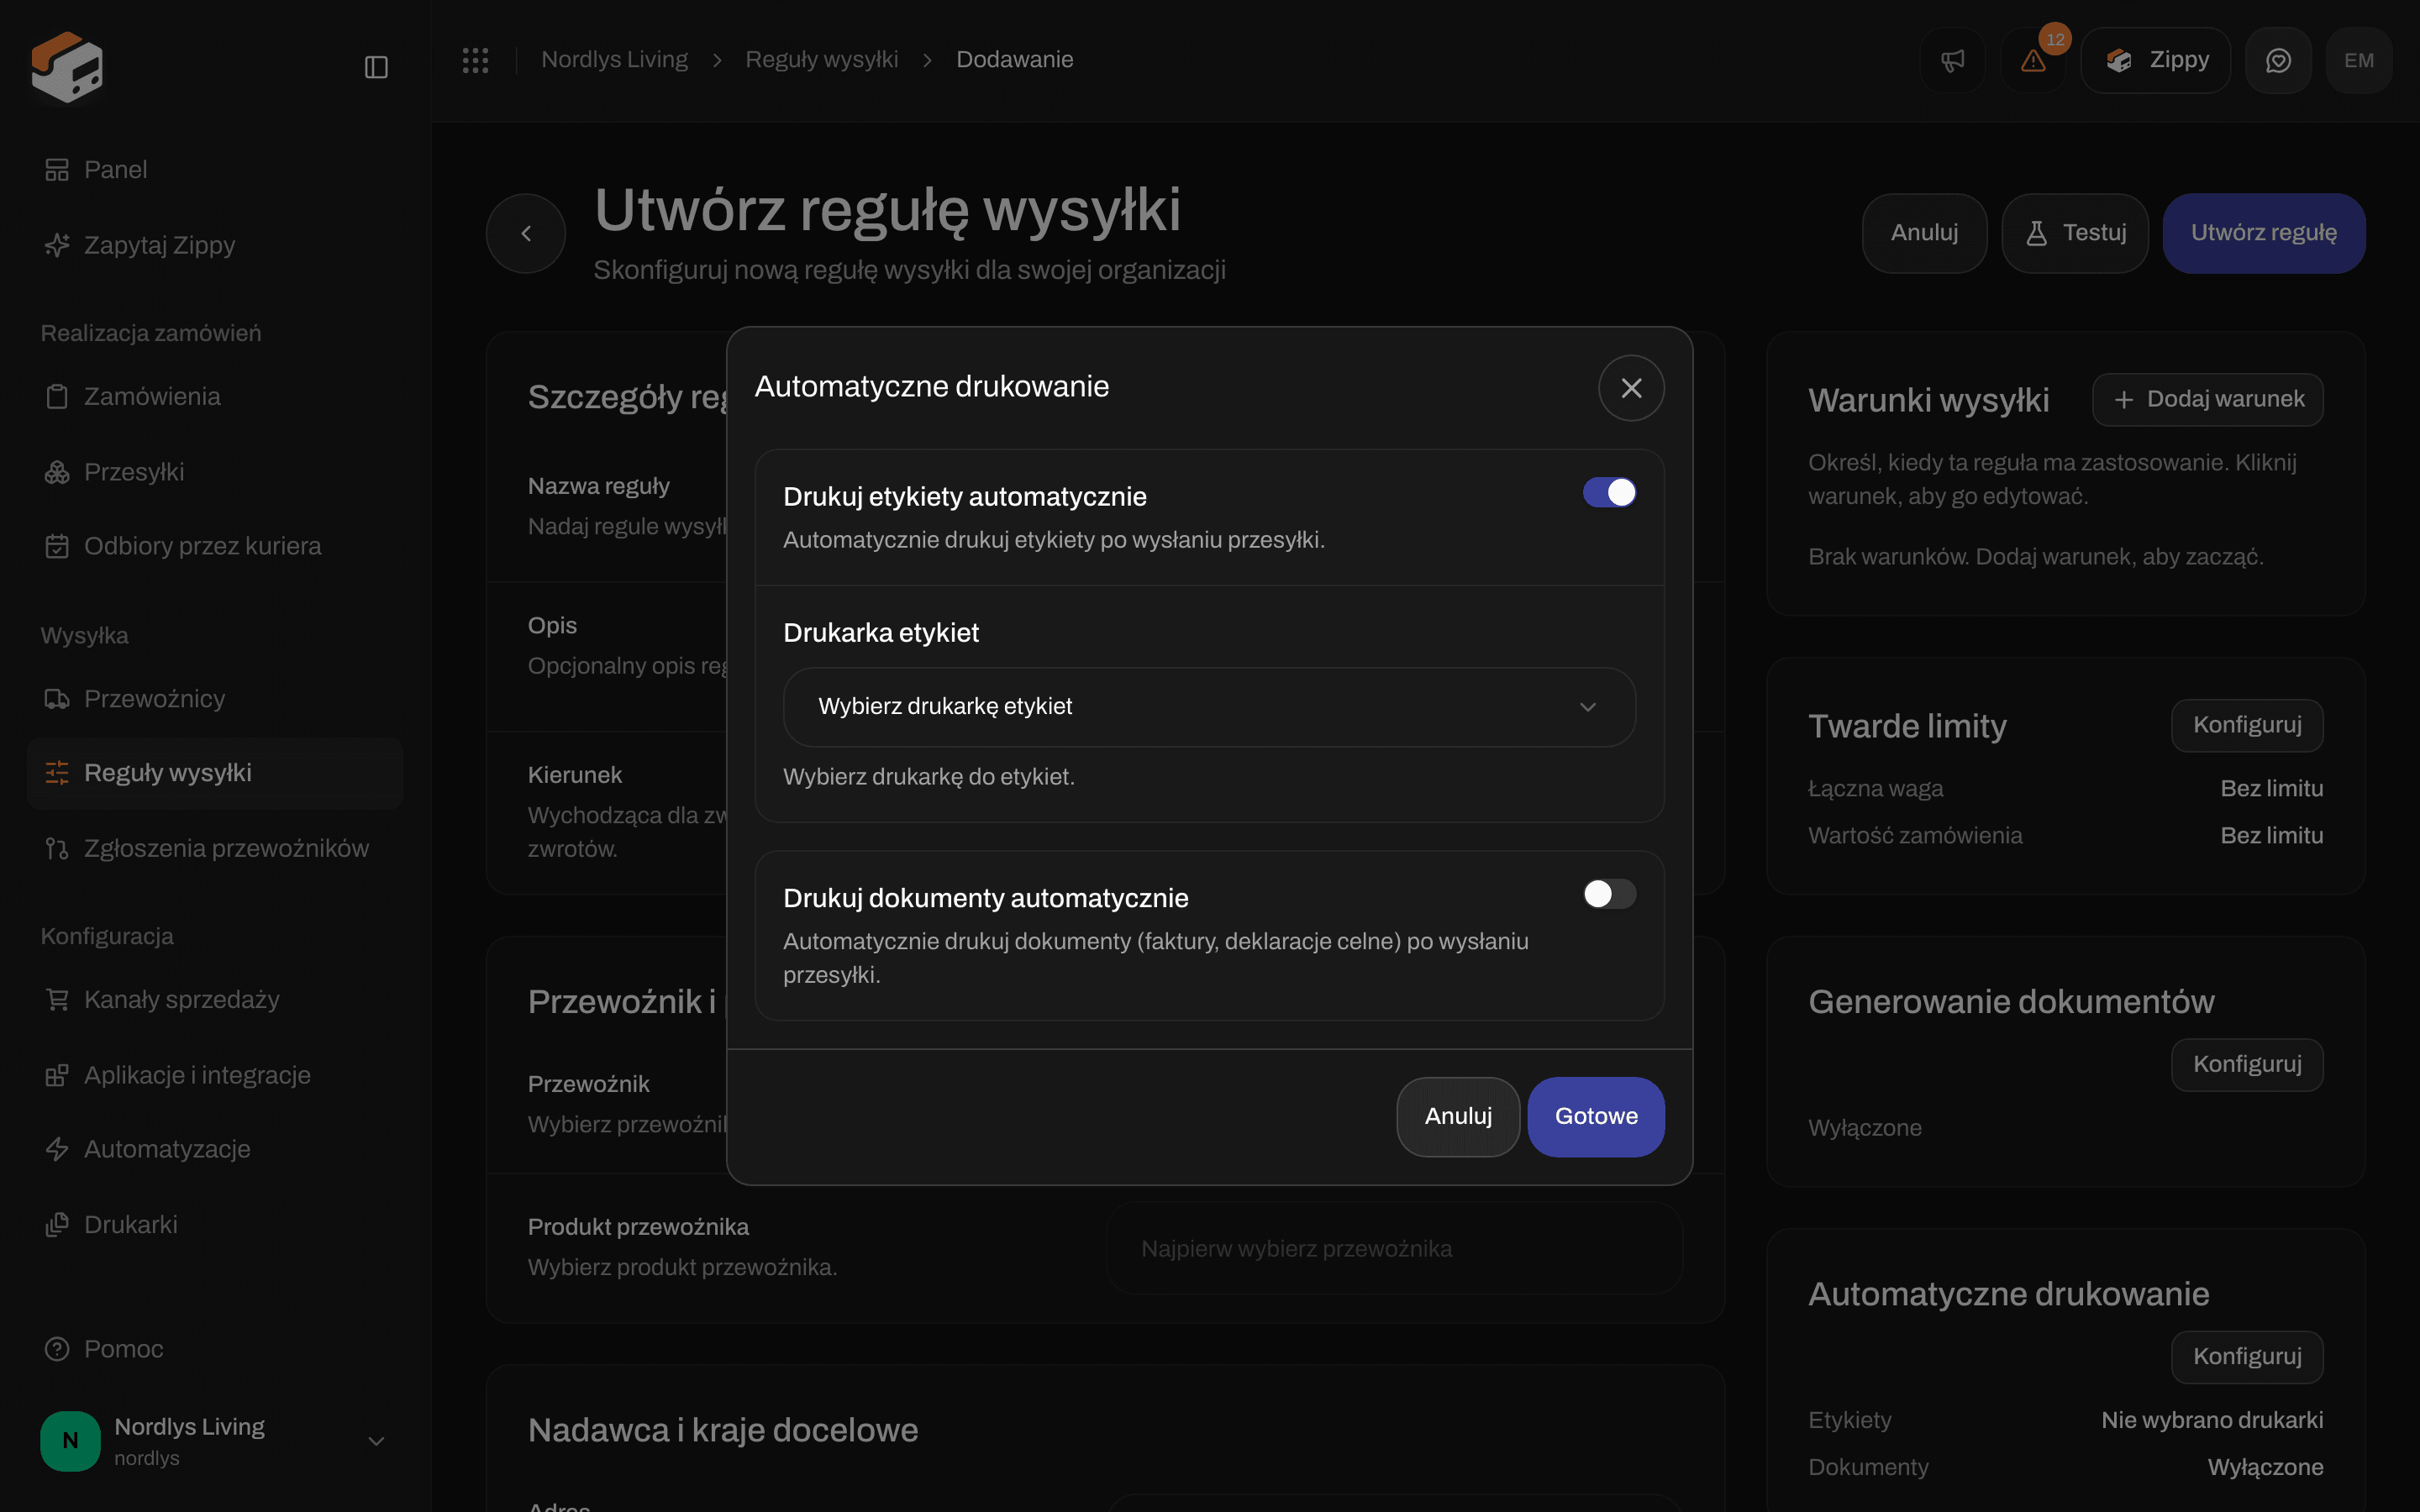The image size is (2420, 1512).
Task: Click the Testuj button
Action: [2075, 233]
